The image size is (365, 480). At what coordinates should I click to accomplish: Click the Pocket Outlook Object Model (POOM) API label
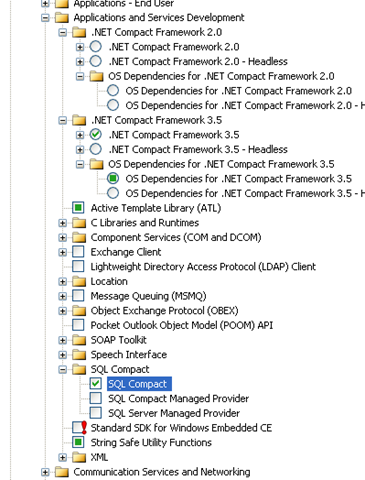coord(182,325)
